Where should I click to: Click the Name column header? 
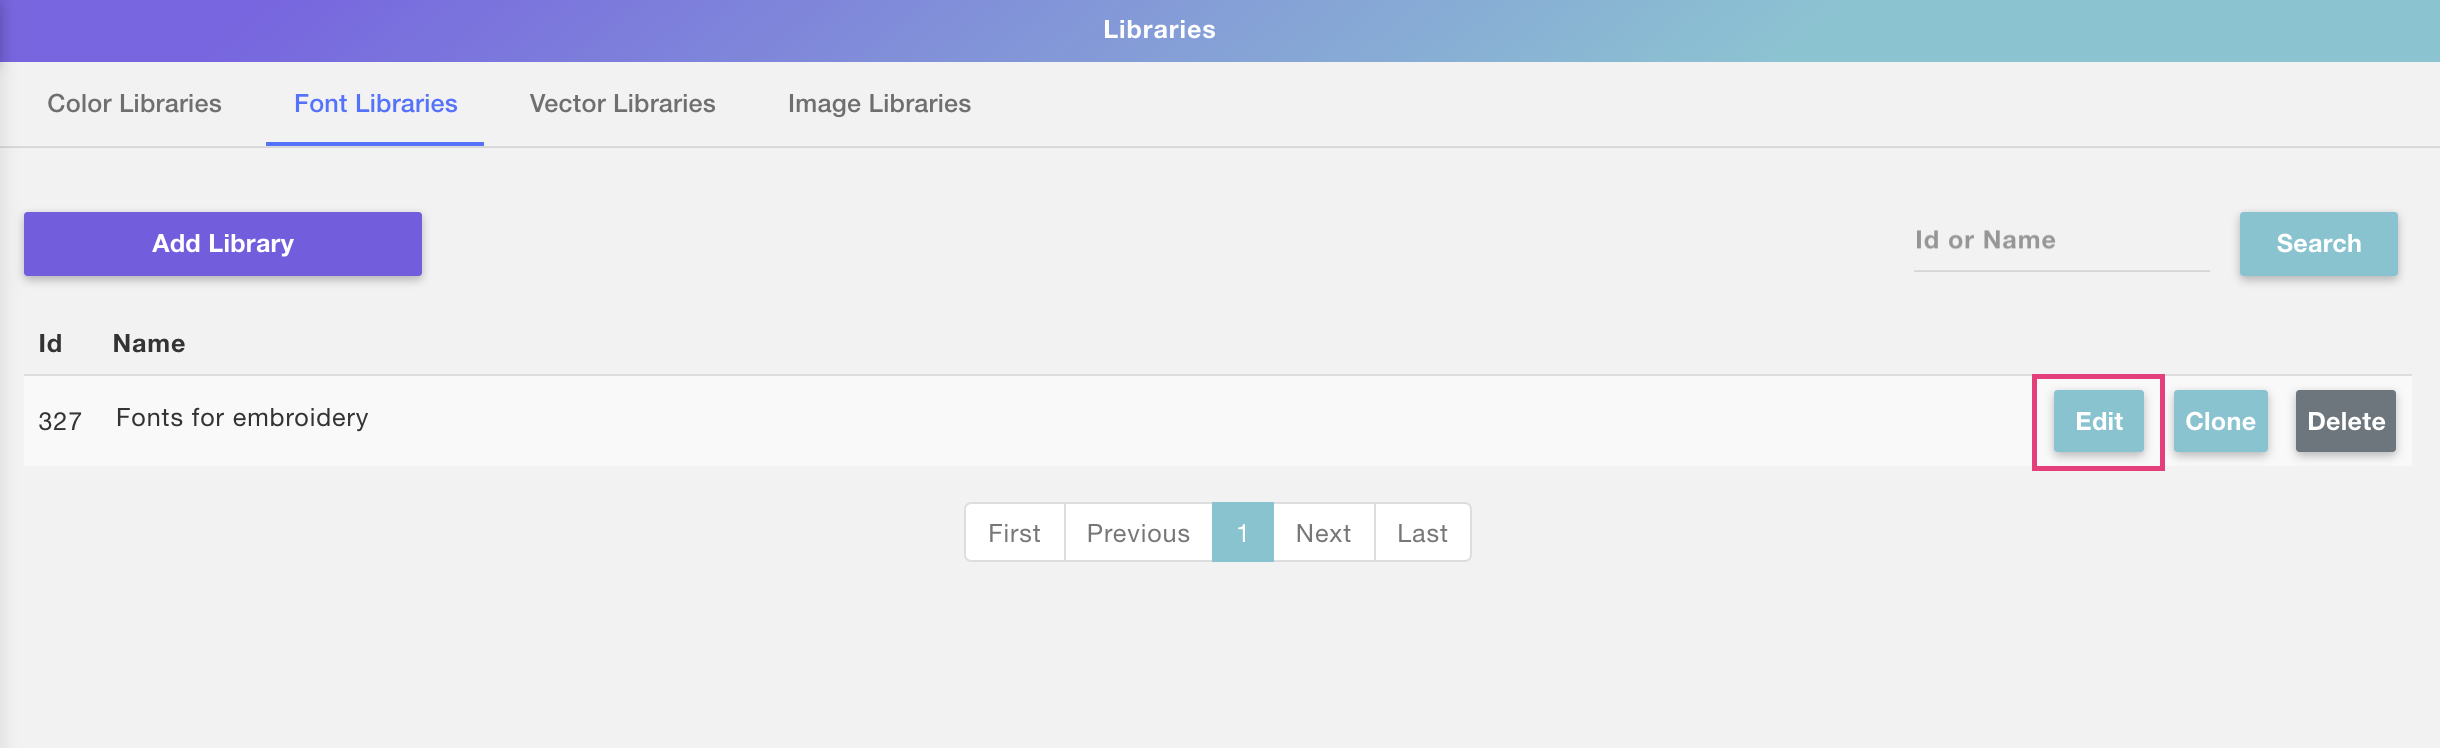[149, 344]
